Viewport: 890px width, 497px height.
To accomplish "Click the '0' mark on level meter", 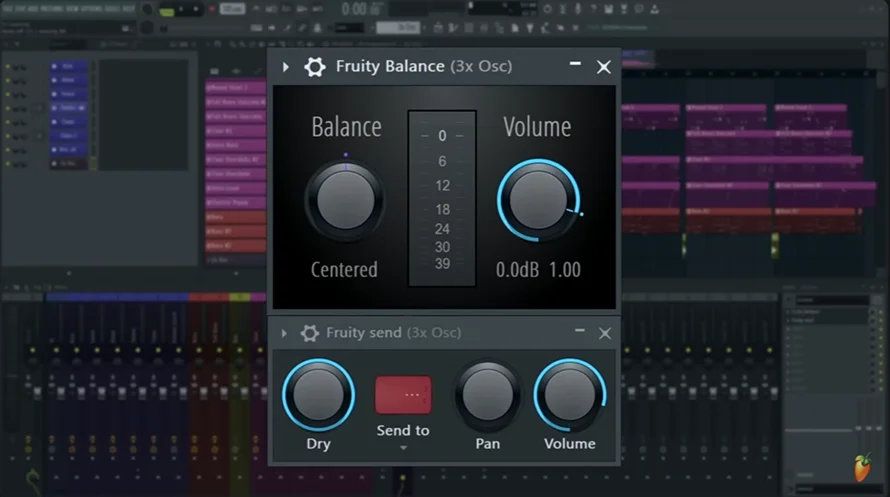I will 442,136.
